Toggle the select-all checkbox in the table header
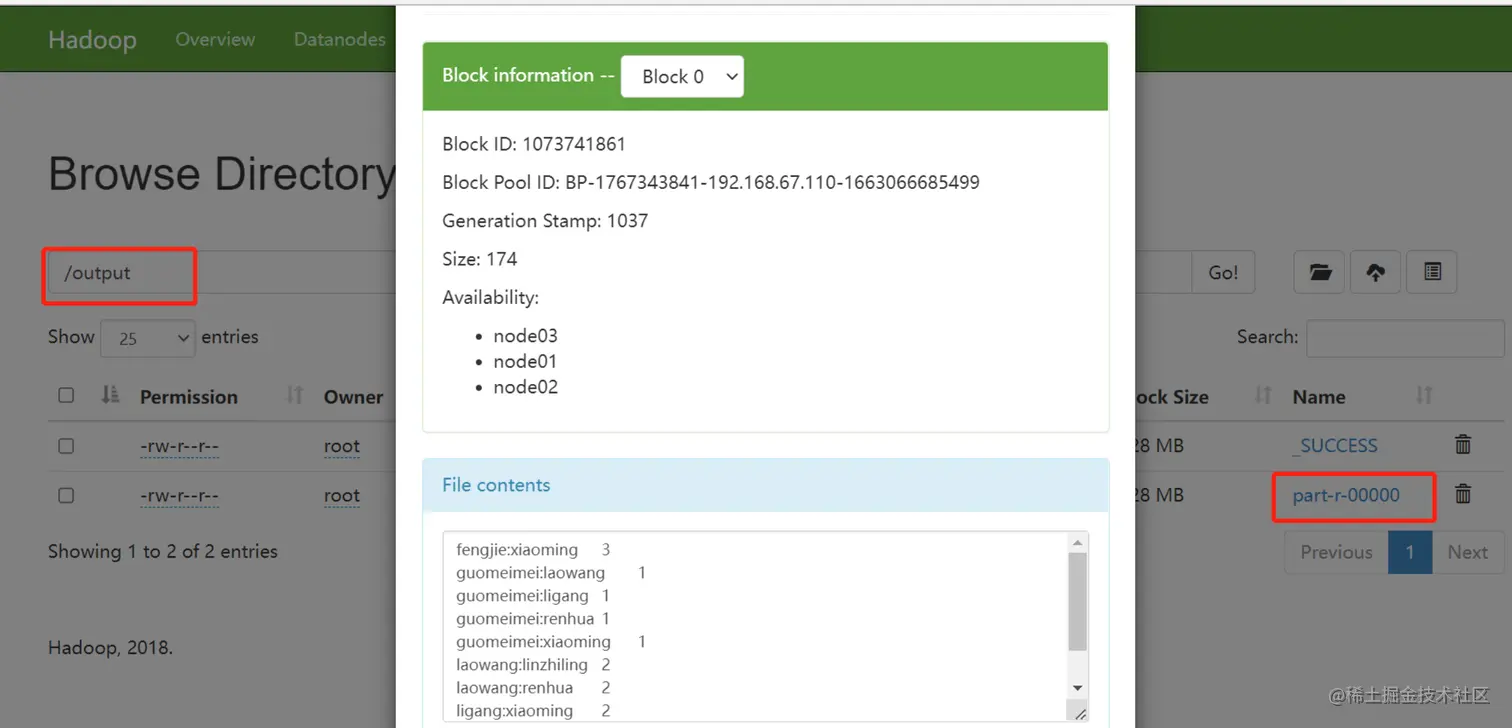 66,395
